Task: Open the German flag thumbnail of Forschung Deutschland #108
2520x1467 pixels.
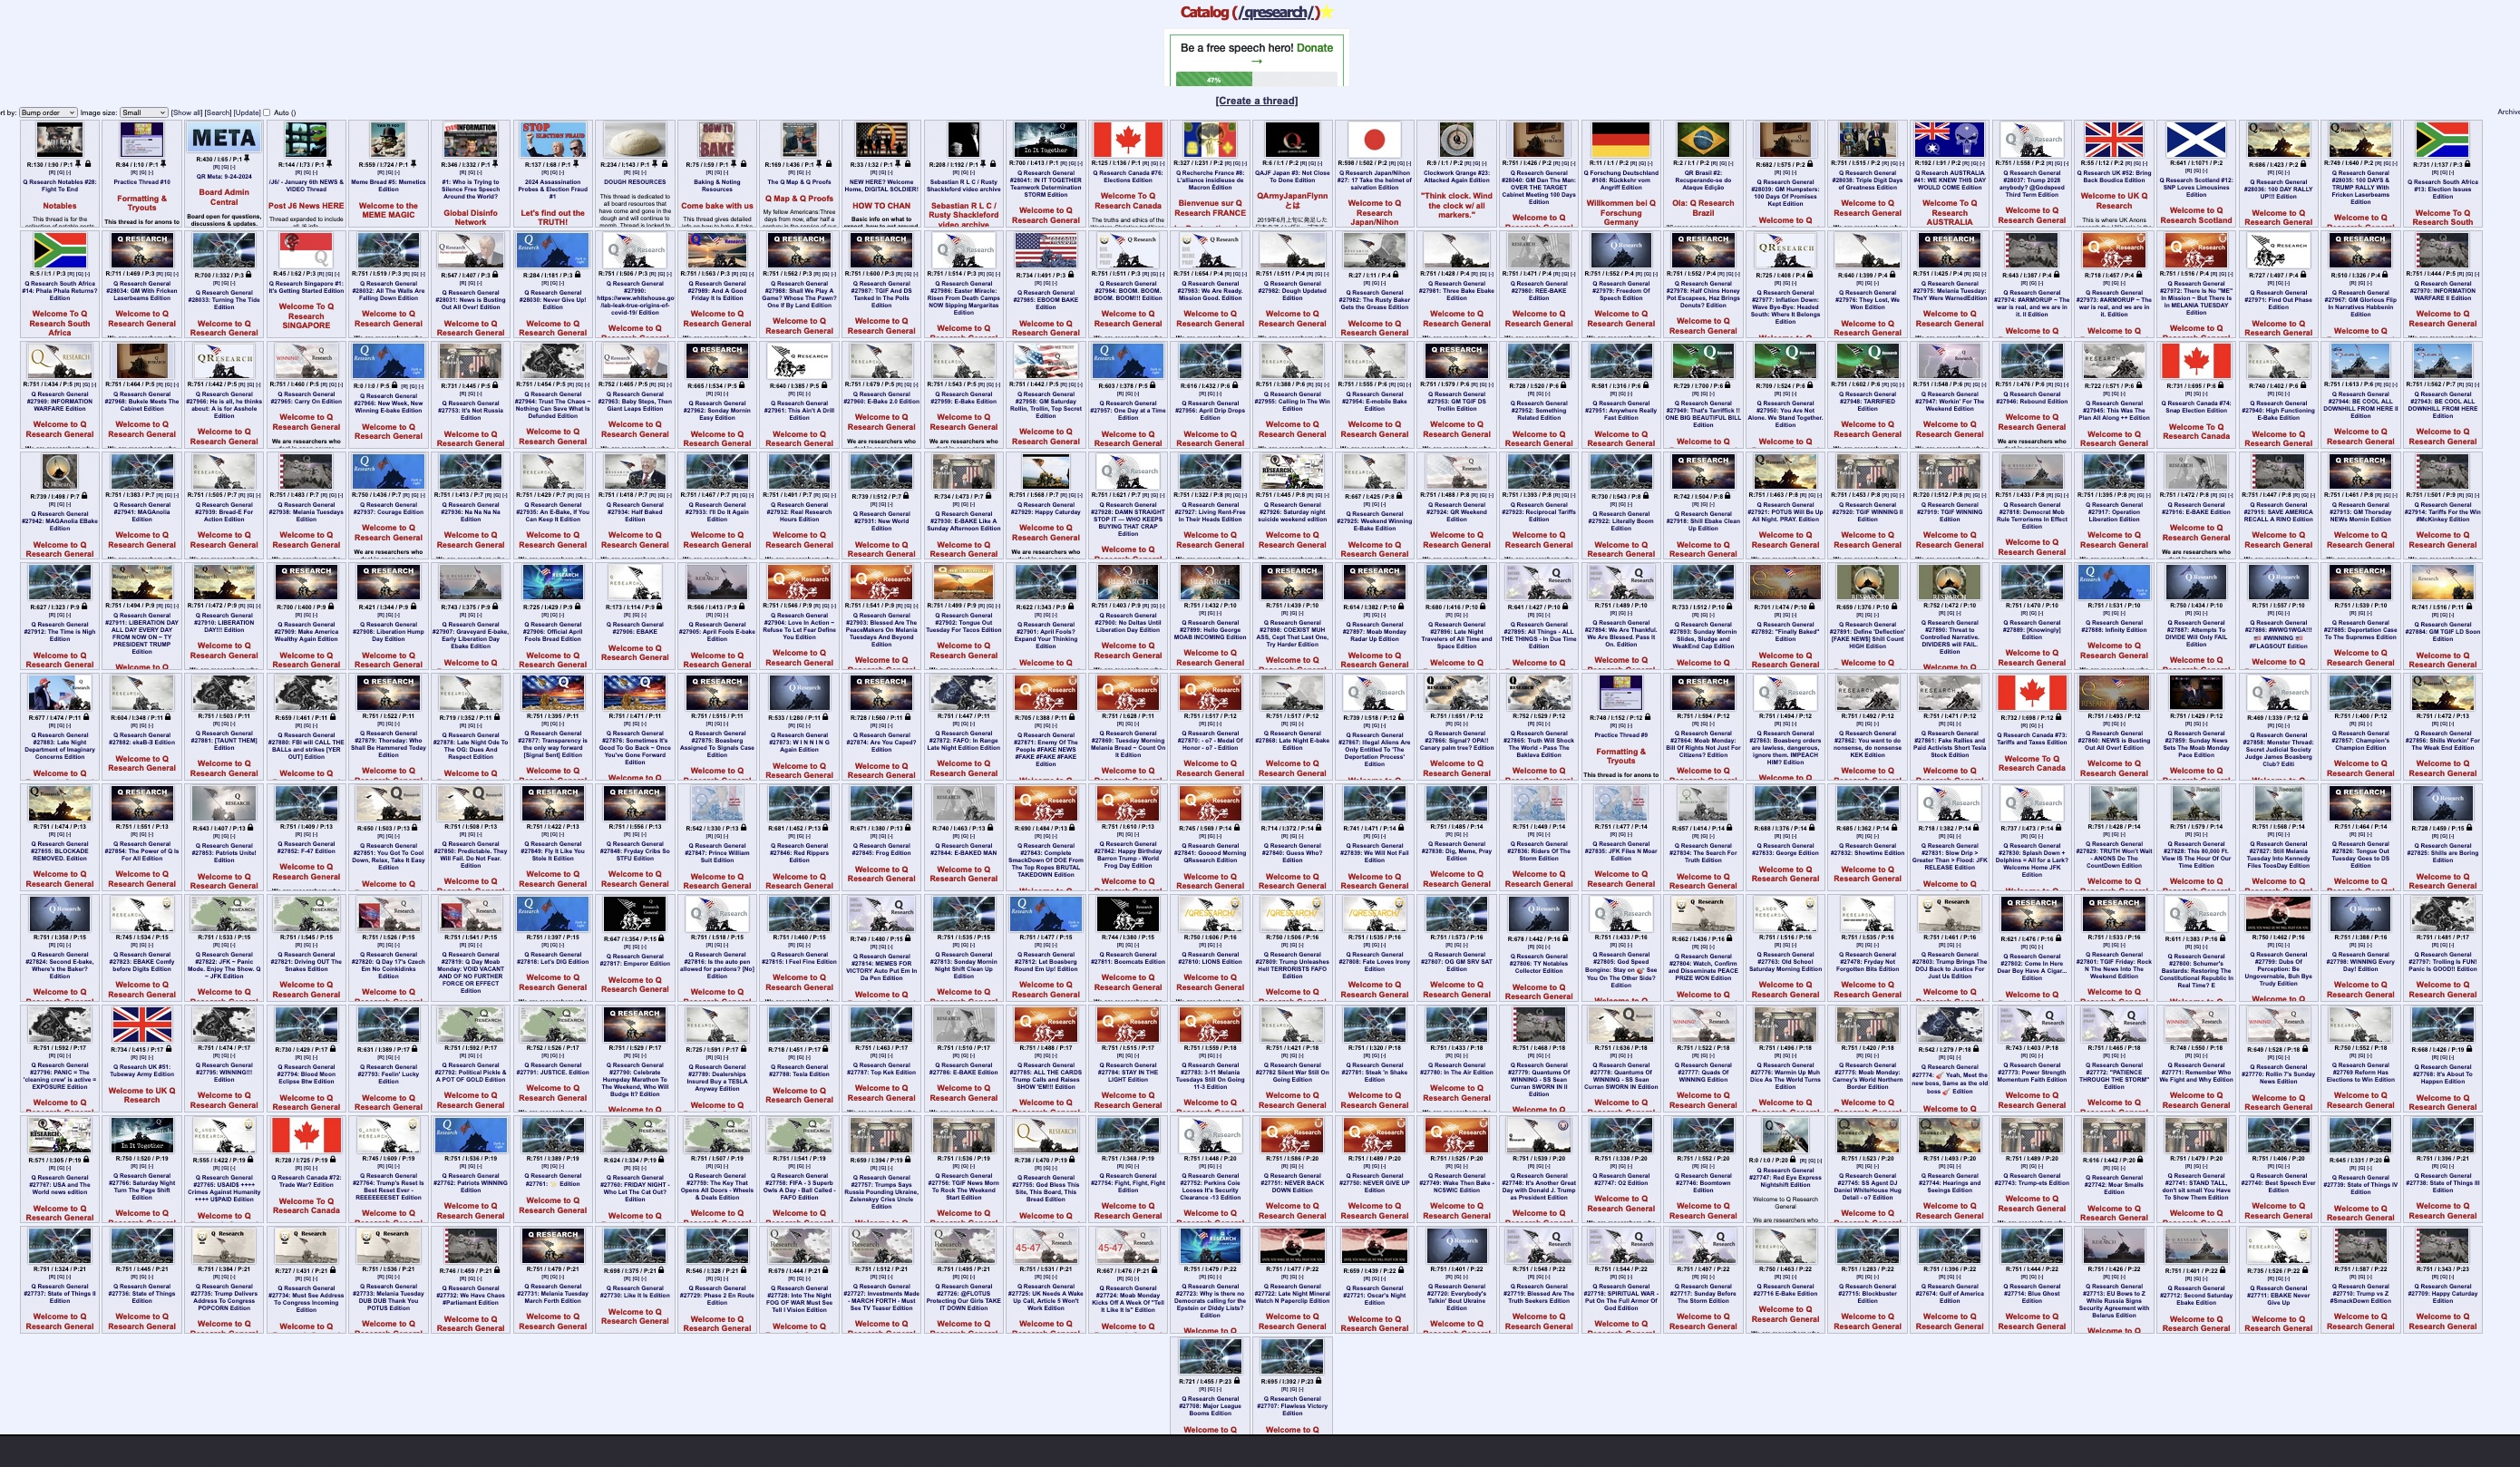Action: (x=1621, y=140)
